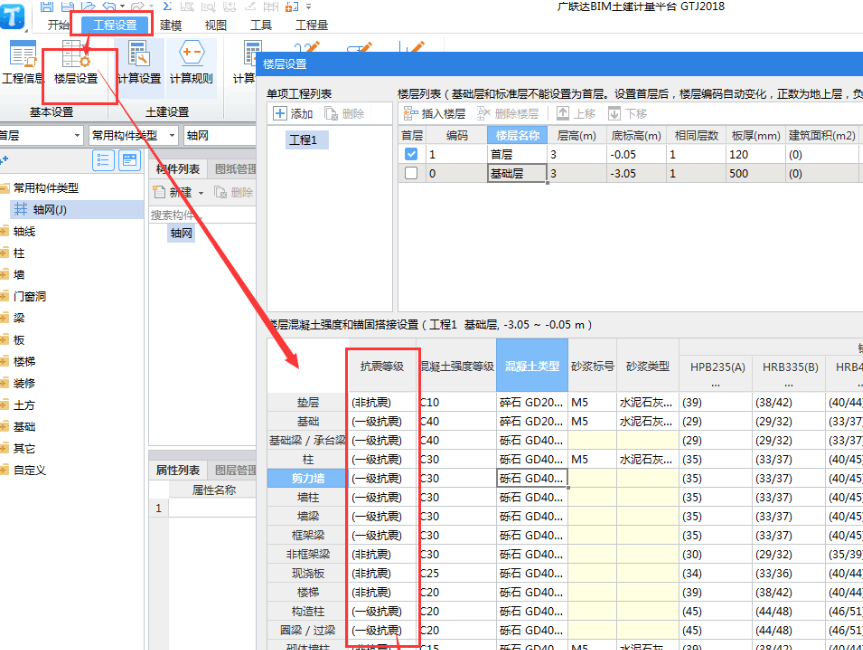Uncheck the 首层 checkbox for floor code 1
863x650 pixels.
411,154
